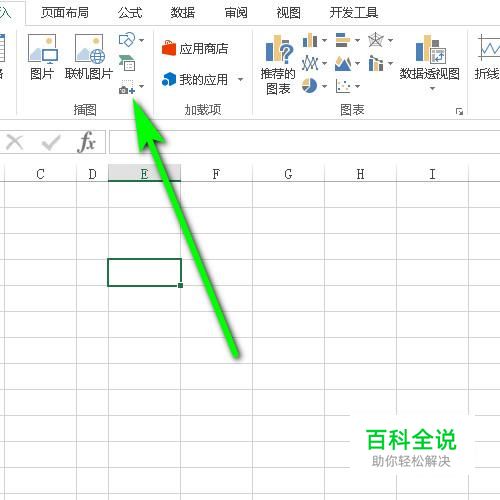Insert a combo chart

[x=376, y=63]
